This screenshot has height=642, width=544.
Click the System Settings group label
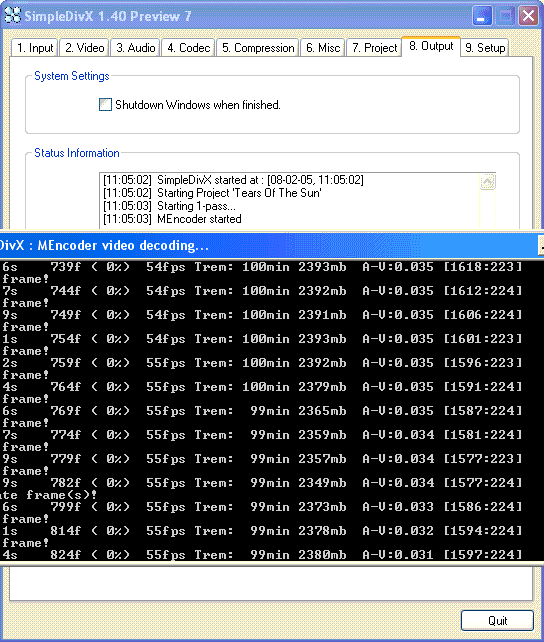click(x=72, y=76)
